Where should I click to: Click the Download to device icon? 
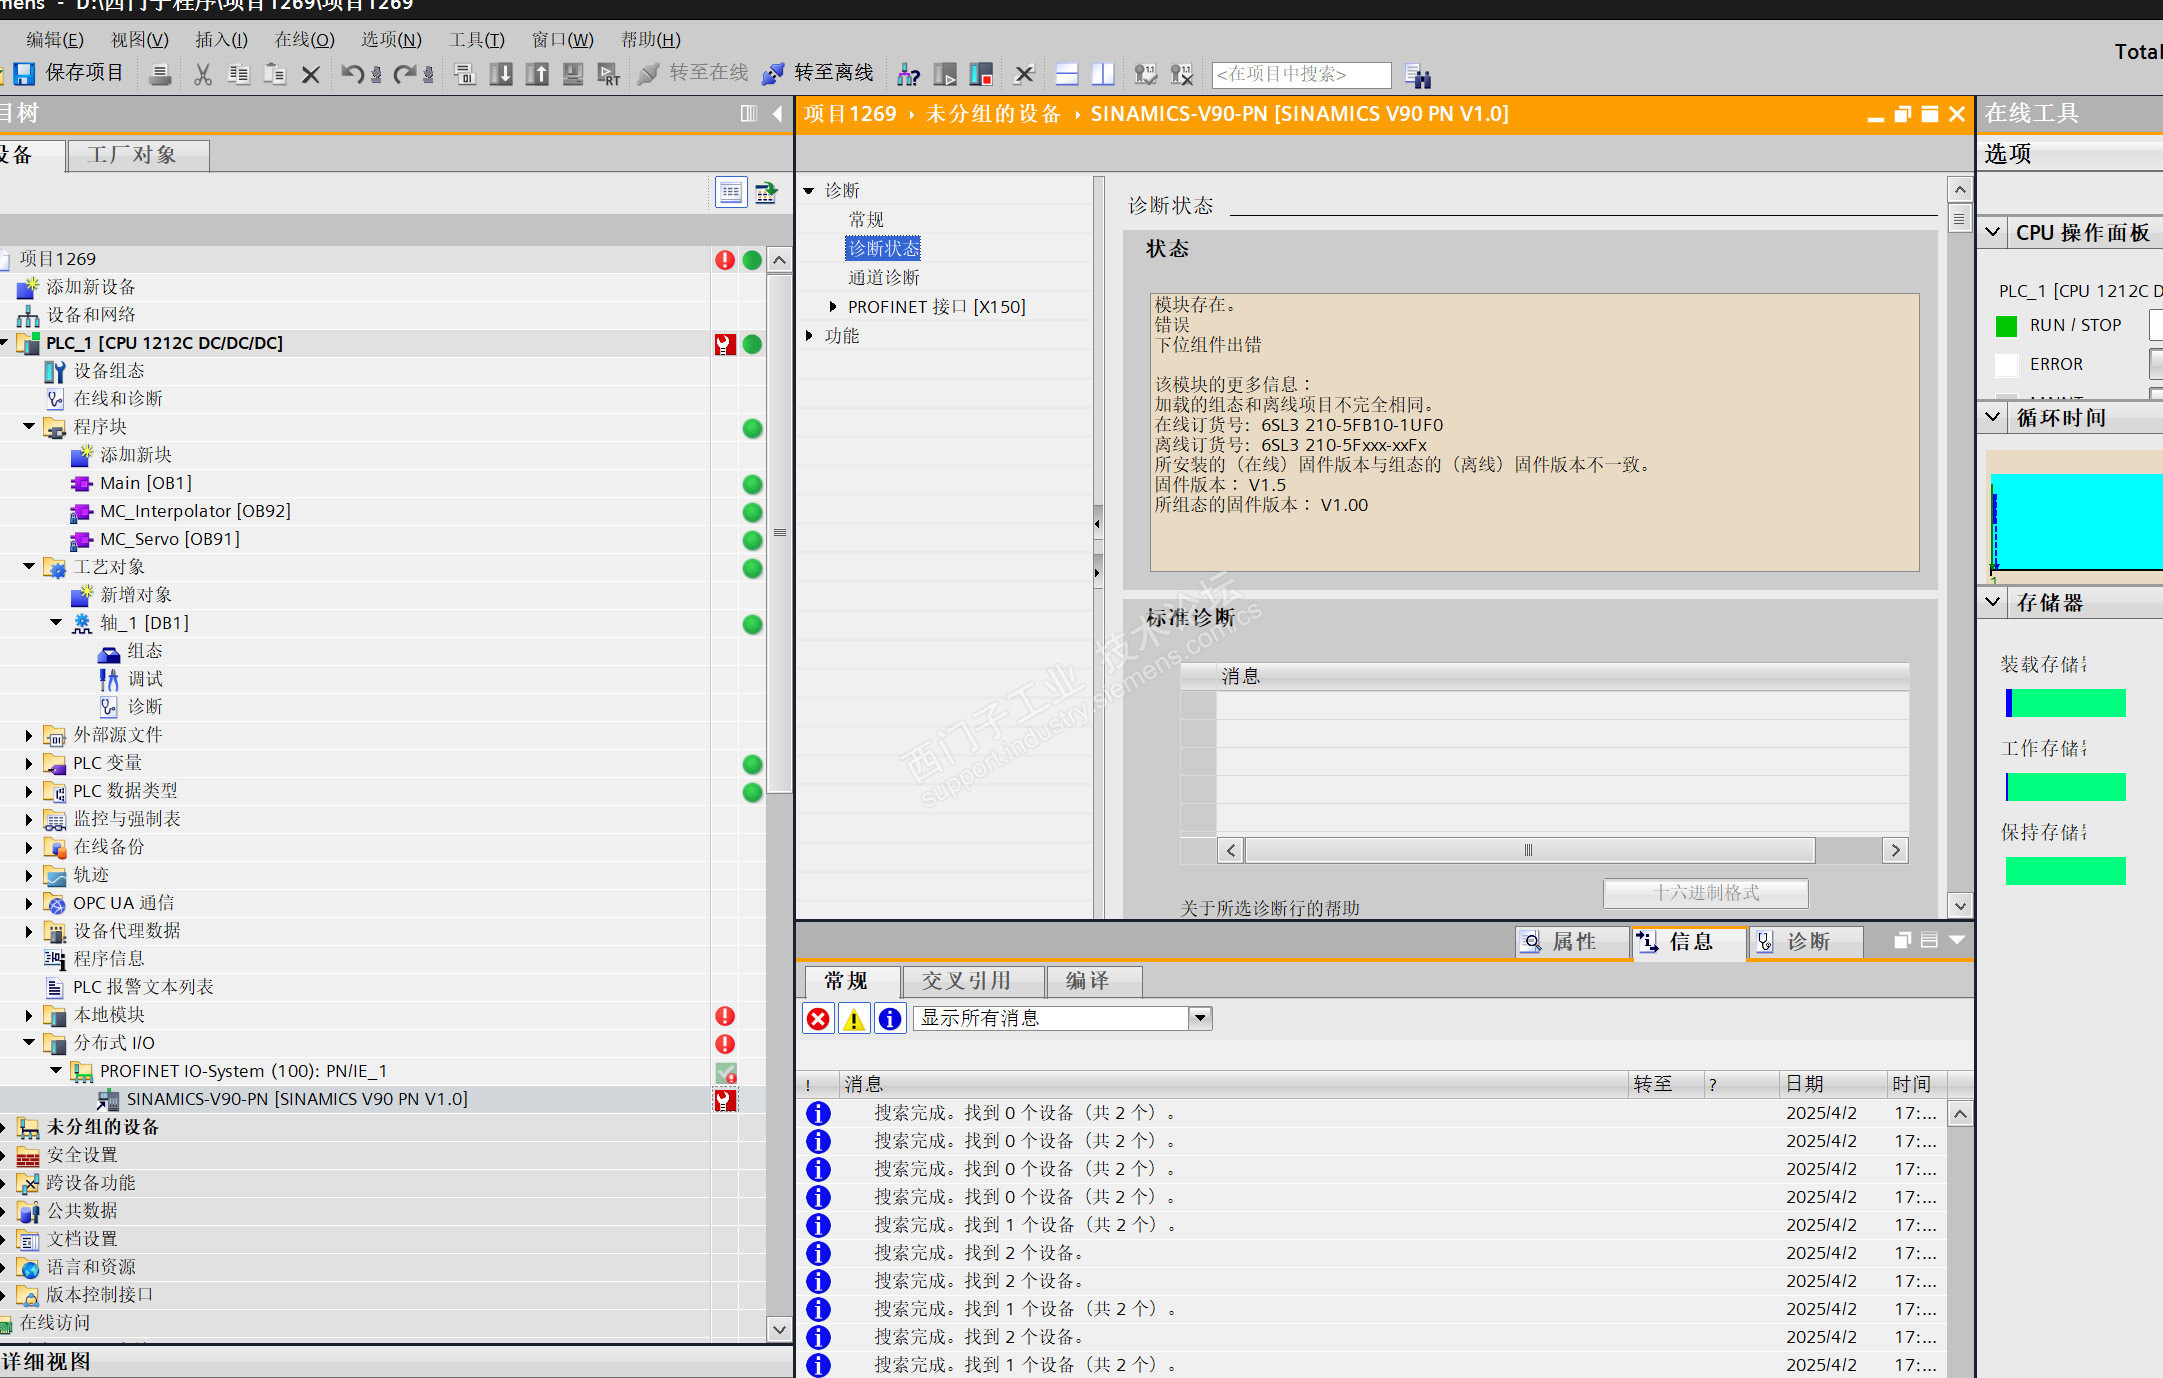(501, 74)
